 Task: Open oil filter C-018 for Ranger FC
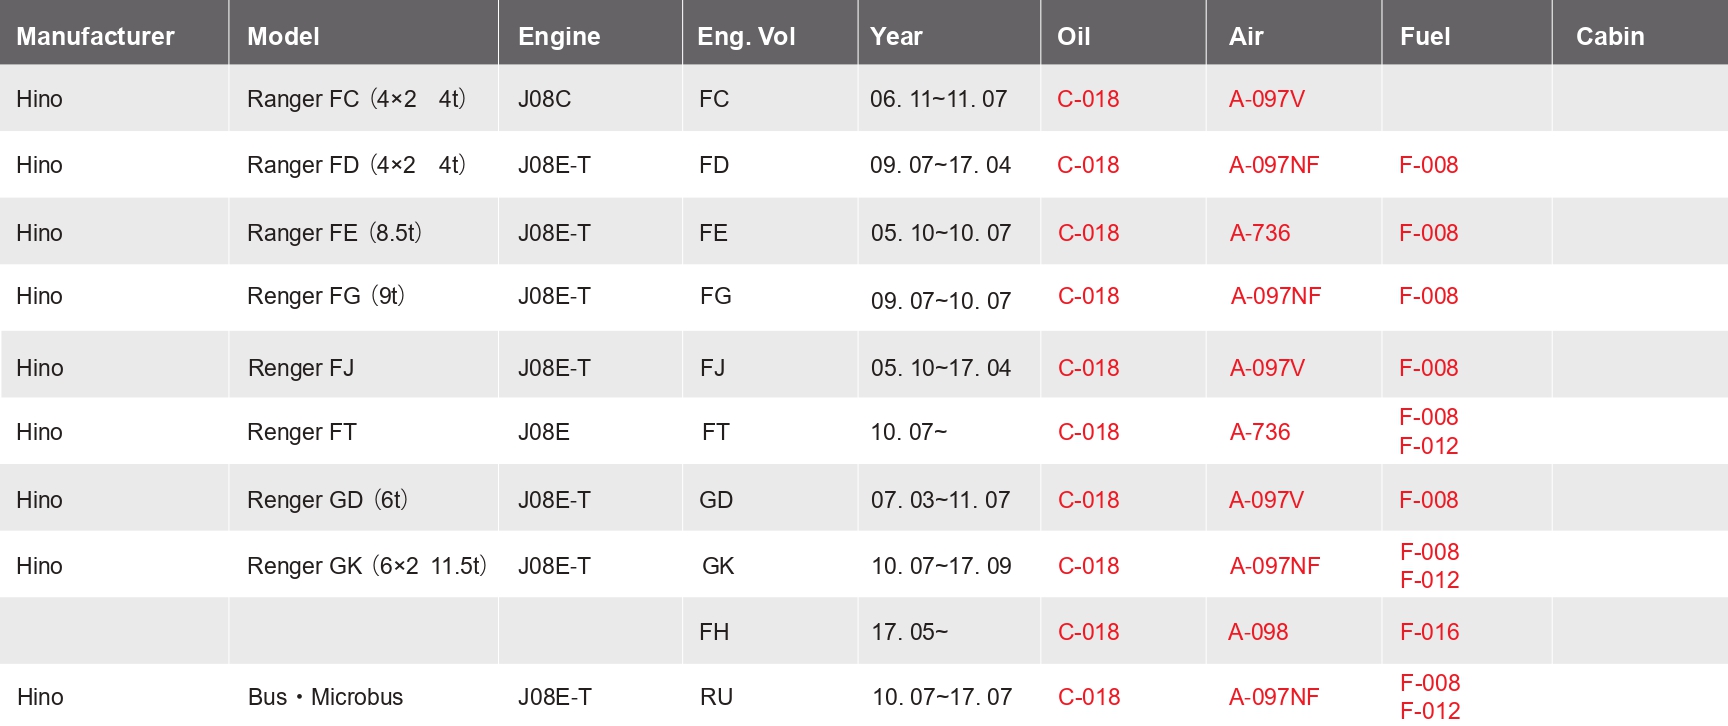pyautogui.click(x=1088, y=99)
